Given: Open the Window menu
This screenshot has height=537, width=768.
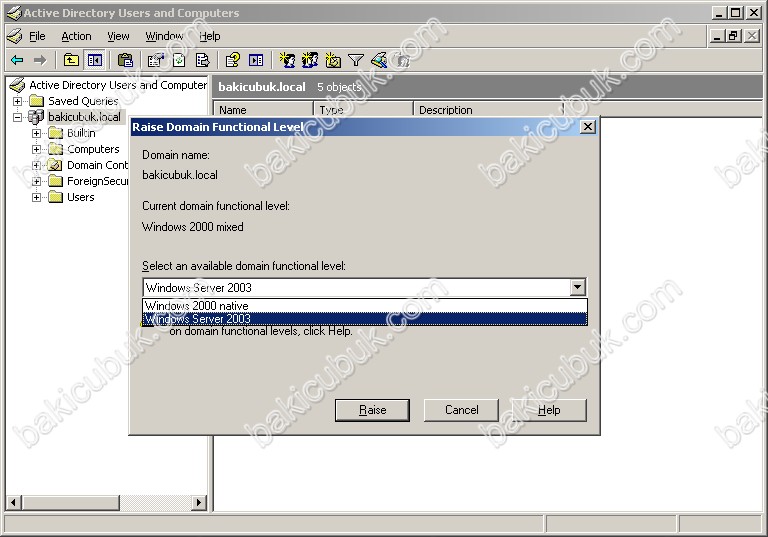Looking at the screenshot, I should (164, 36).
